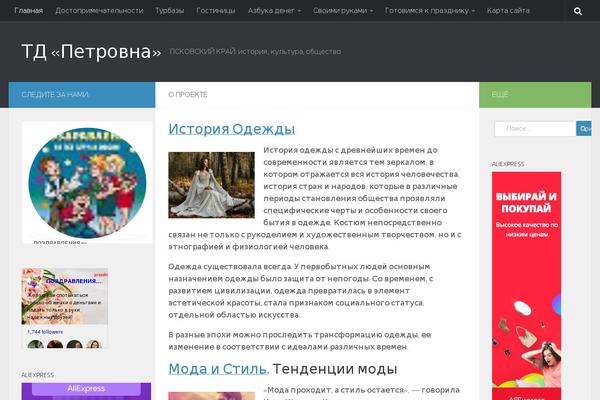Viewport: 600px width, 400px height.
Task: Click the paragraph starting Одежда существовала всегда
Action: pyautogui.click(x=300, y=291)
